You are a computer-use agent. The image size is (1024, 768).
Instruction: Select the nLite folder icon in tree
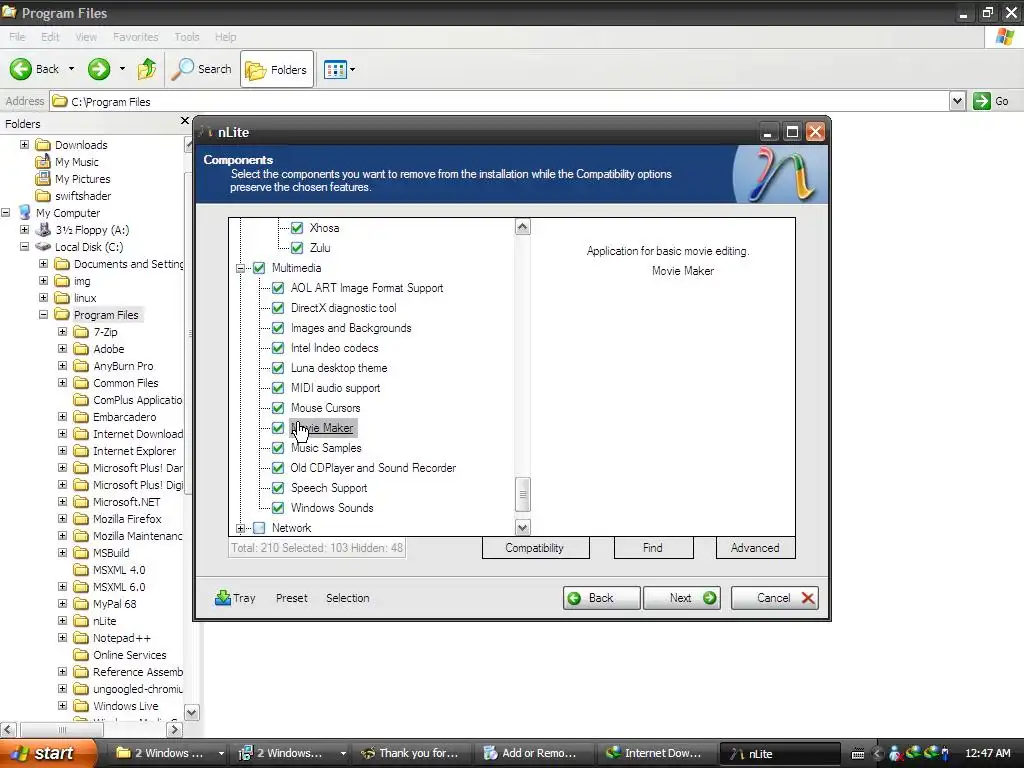coord(81,620)
